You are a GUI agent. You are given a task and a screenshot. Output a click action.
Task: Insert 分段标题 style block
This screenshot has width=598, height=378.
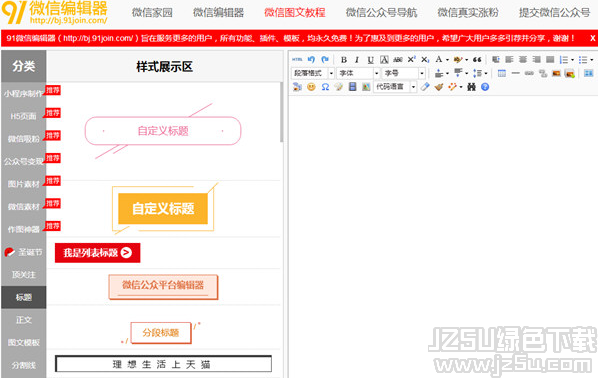[x=161, y=333]
